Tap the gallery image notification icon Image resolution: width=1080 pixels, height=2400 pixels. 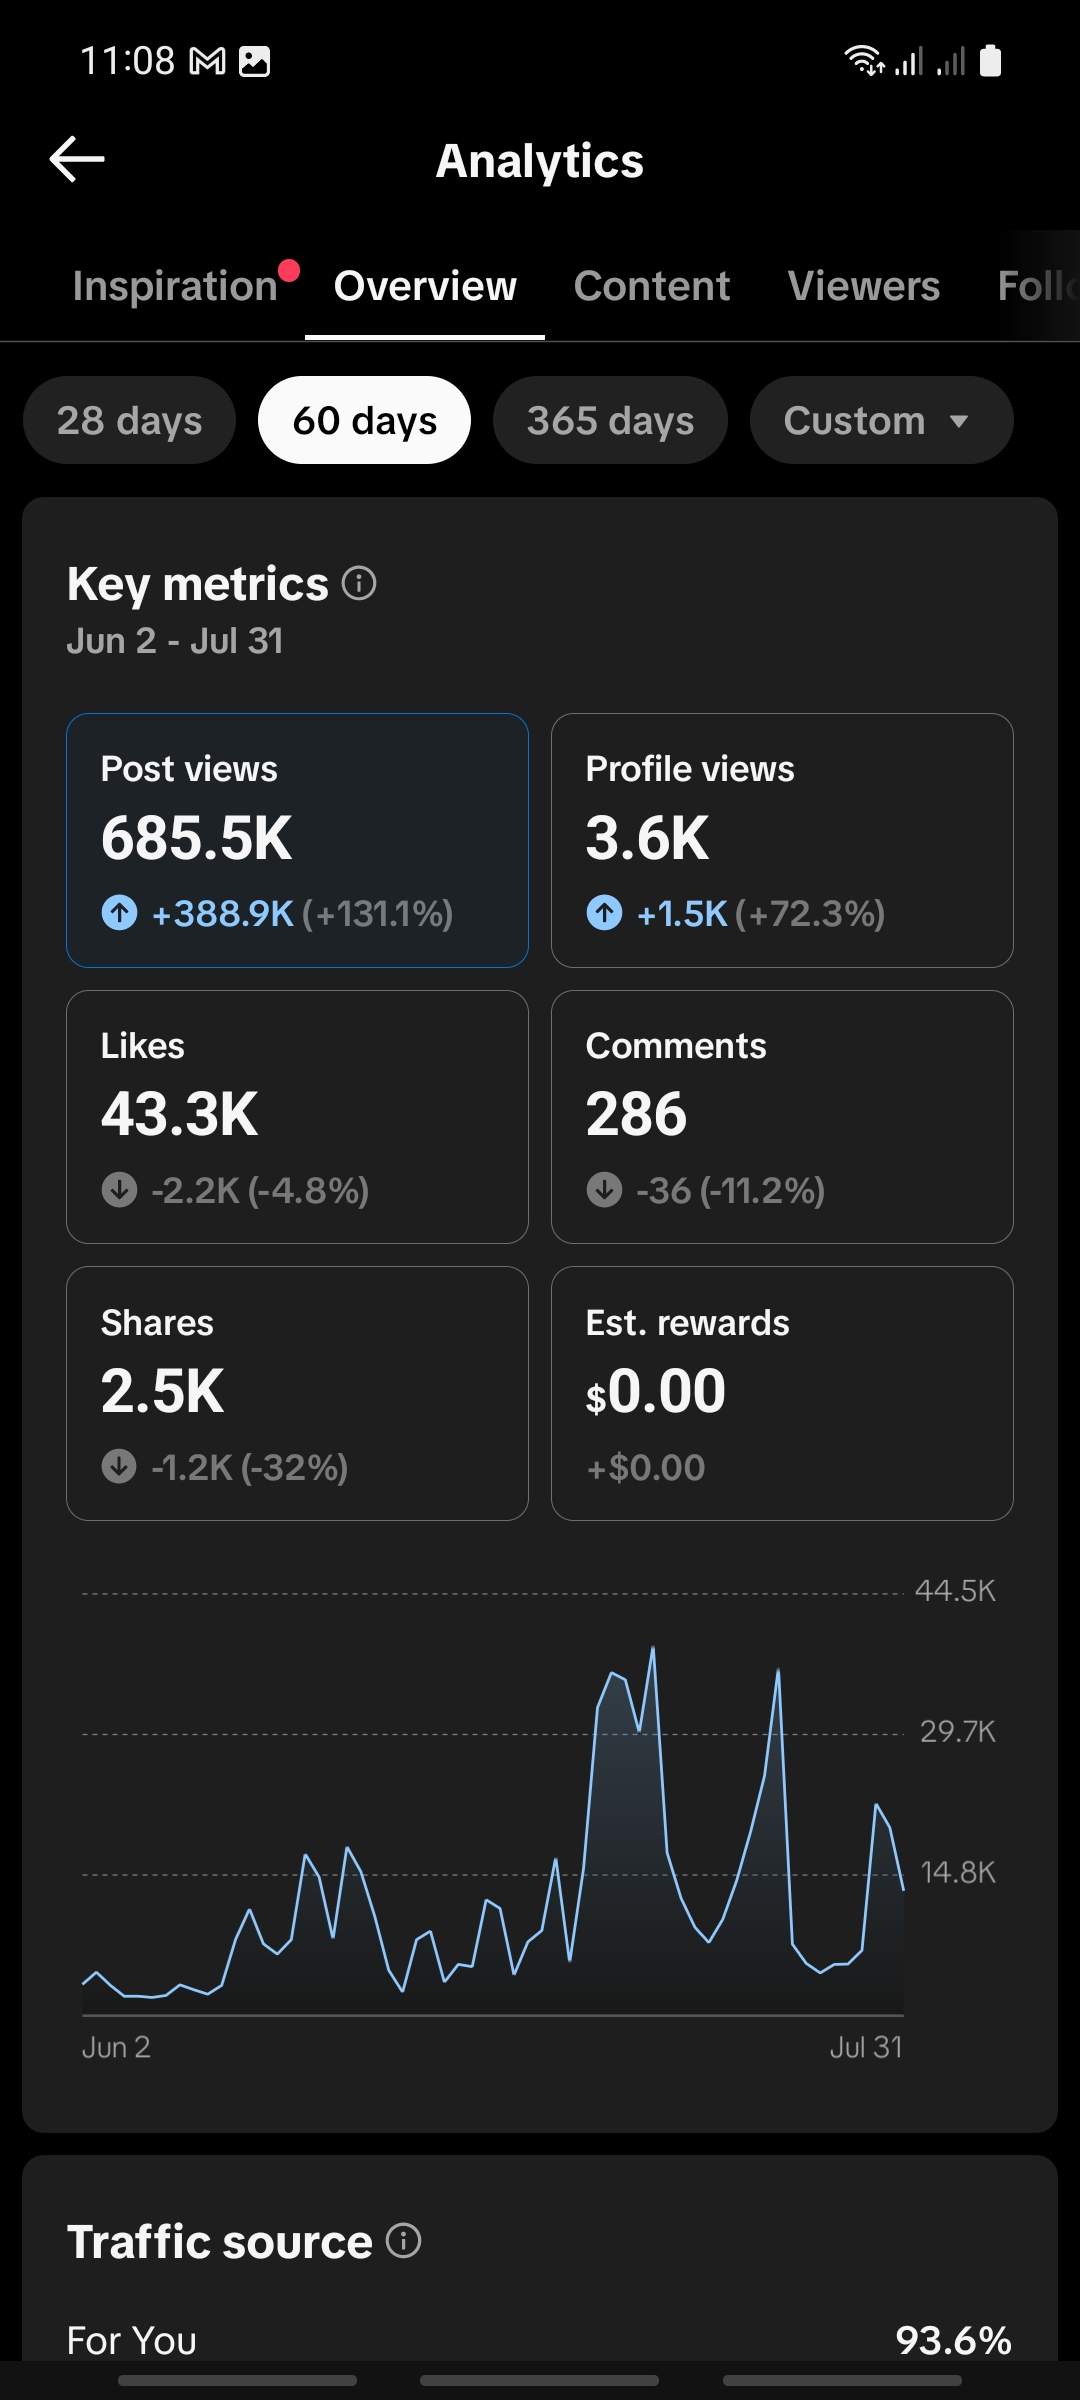tap(255, 62)
